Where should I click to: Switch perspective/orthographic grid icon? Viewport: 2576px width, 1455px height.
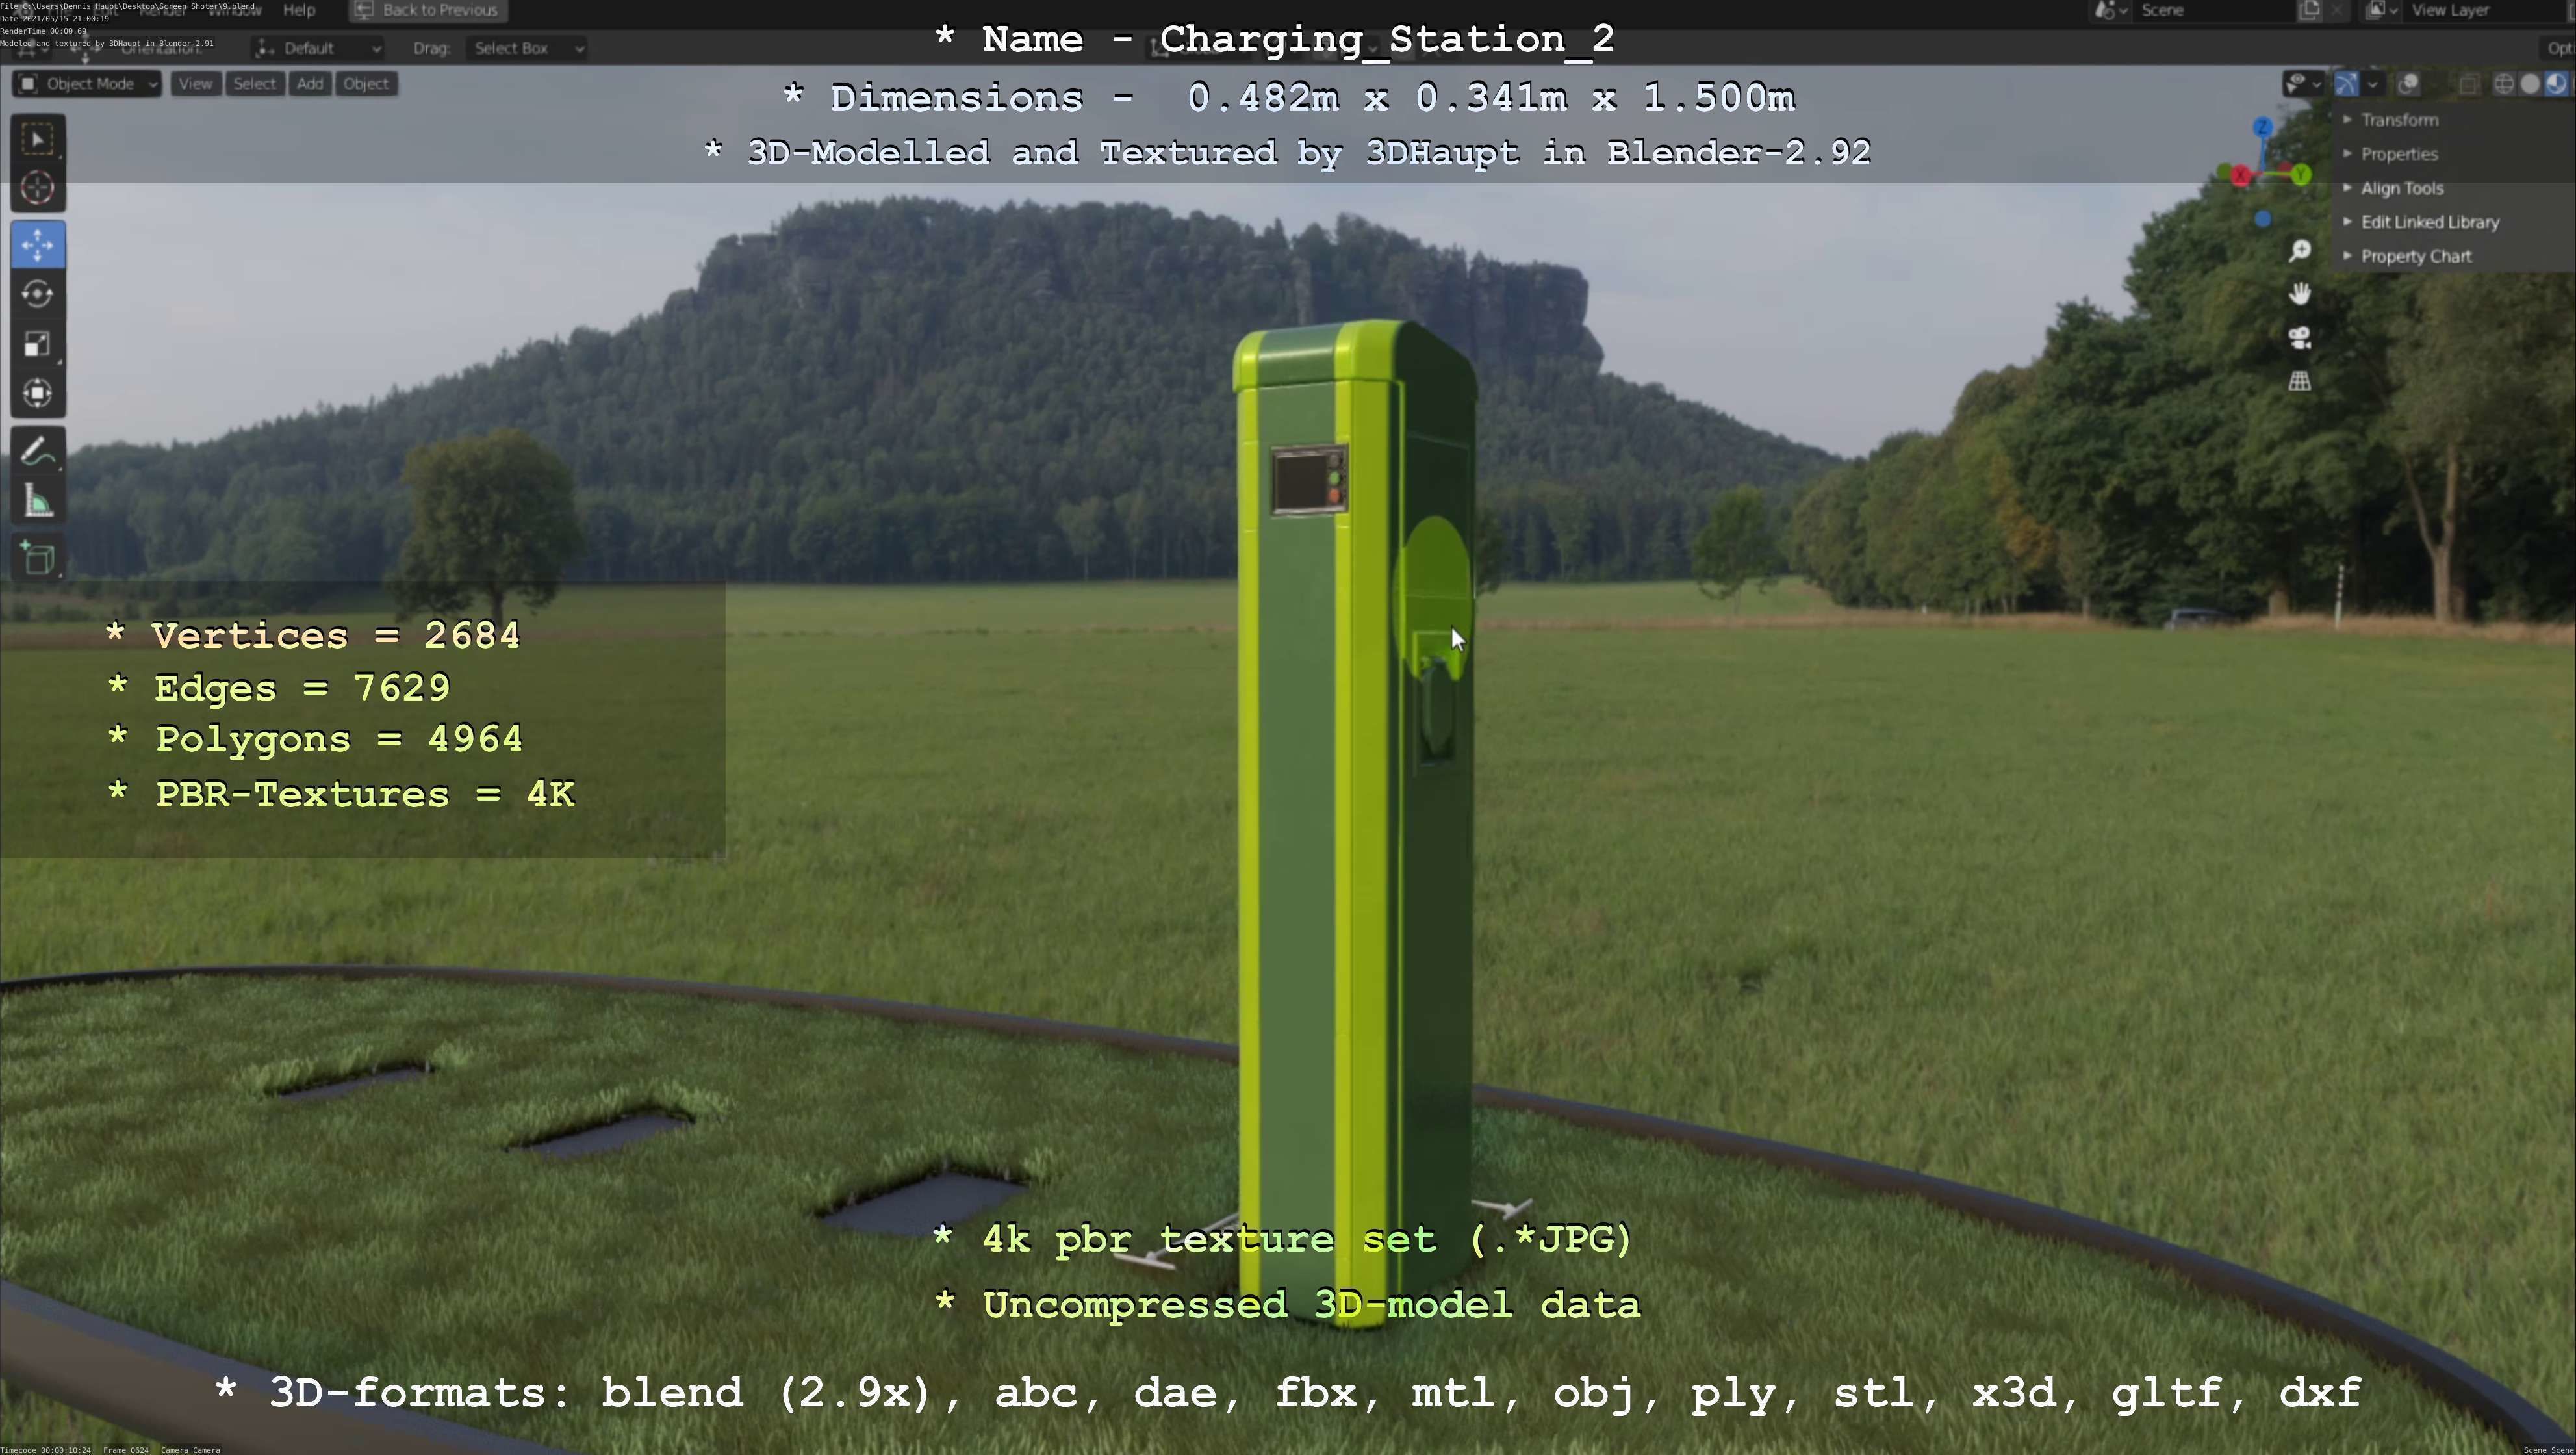coord(2300,381)
